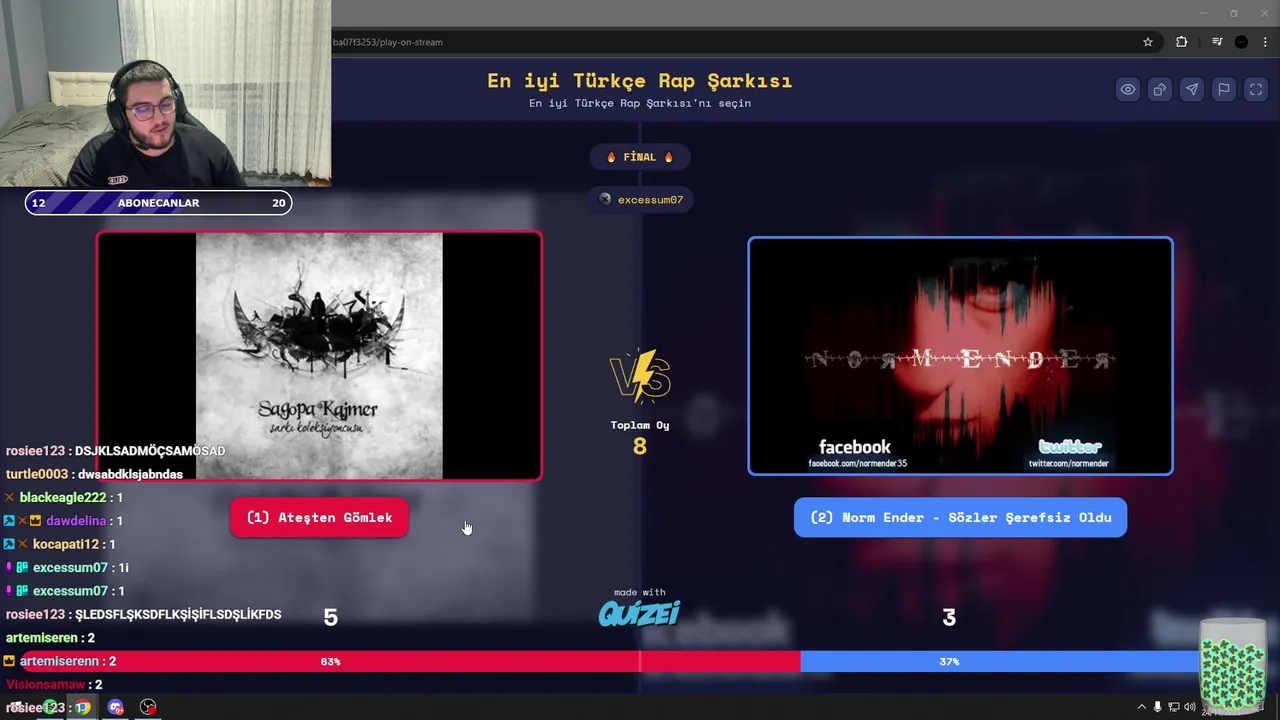
Task: Click the streamer webcam overlay
Action: point(165,93)
